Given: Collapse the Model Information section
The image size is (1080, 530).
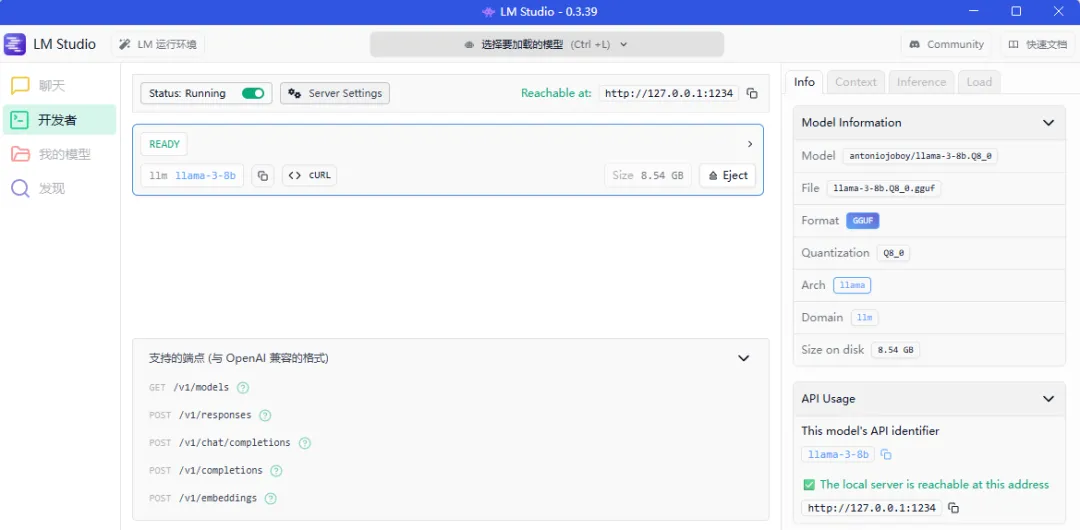Looking at the screenshot, I should pos(1048,123).
